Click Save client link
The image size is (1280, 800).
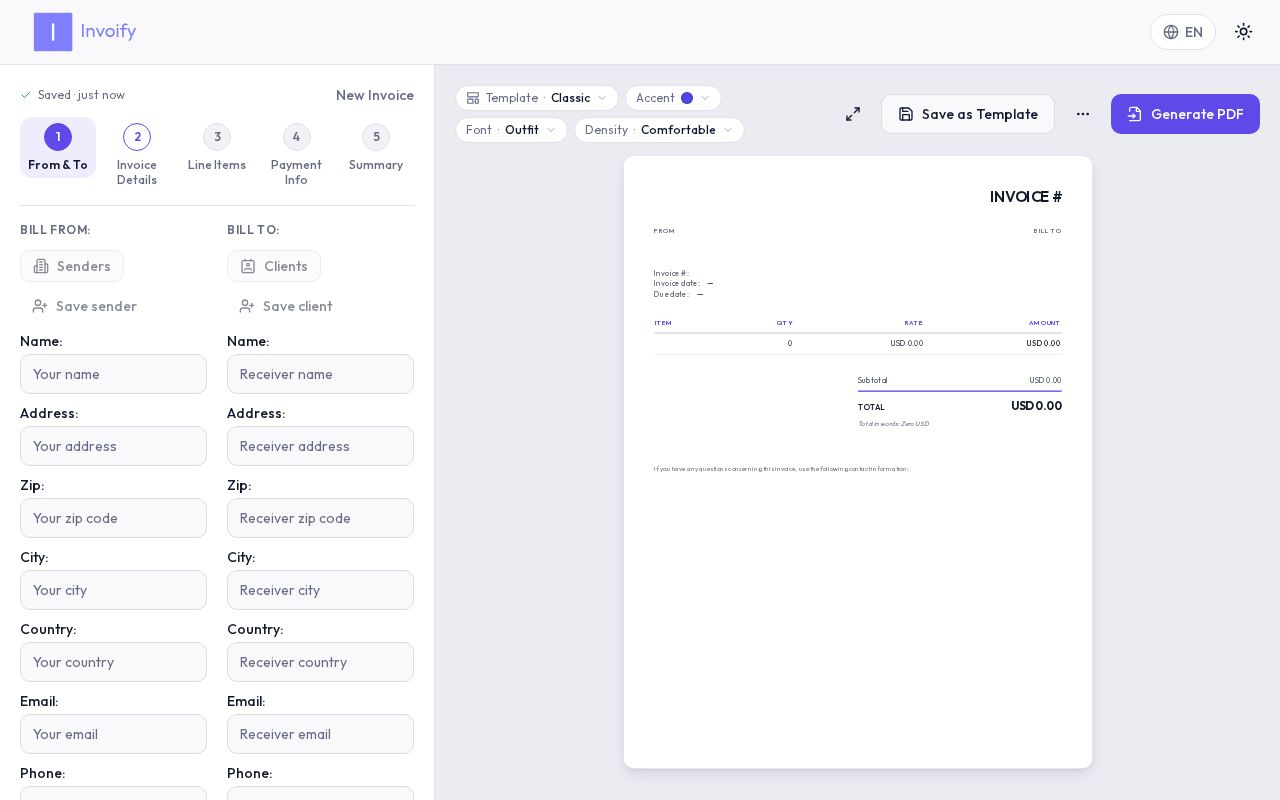click(x=286, y=306)
